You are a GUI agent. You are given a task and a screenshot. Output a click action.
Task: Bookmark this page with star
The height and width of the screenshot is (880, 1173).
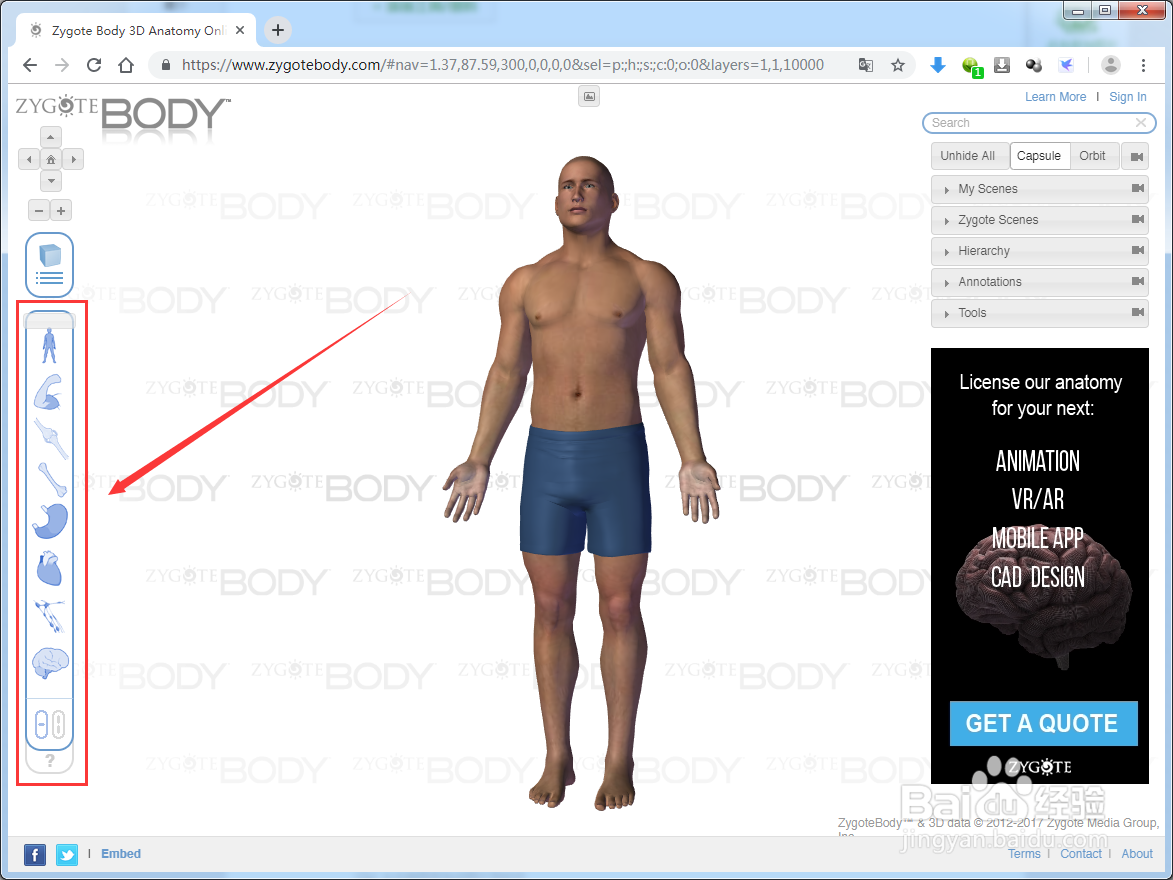click(x=898, y=65)
